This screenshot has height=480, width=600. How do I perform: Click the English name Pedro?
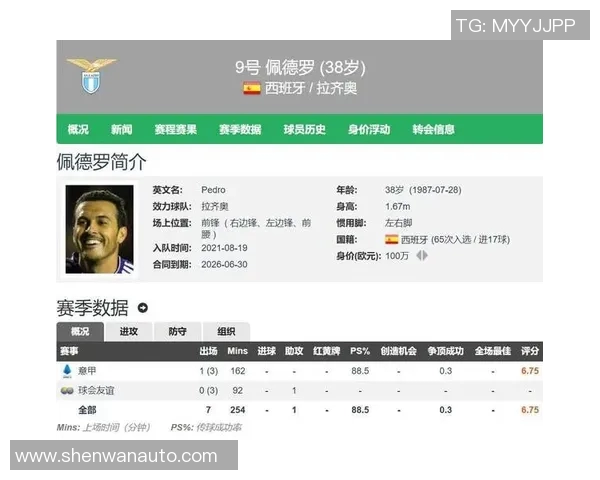coord(213,190)
